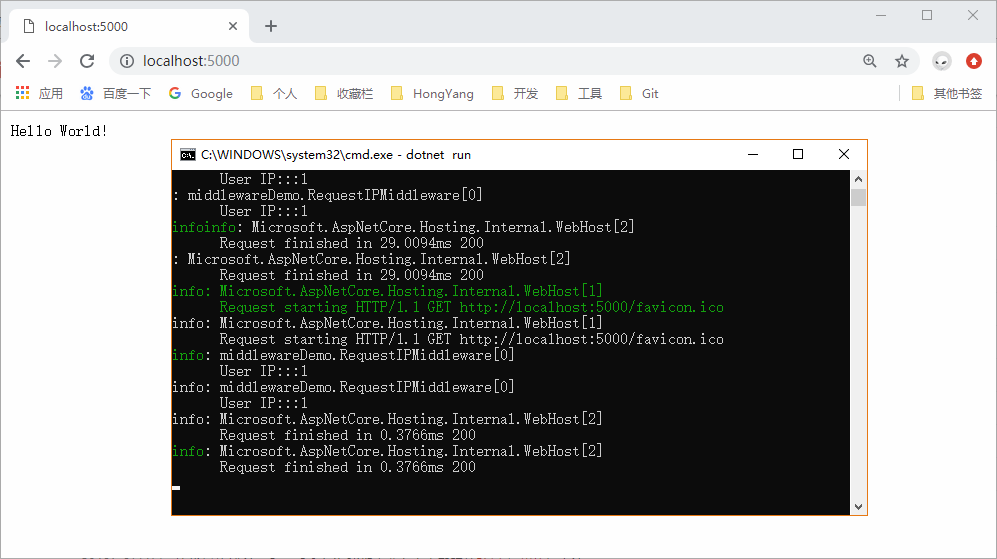Image resolution: width=997 pixels, height=559 pixels.
Task: Maximize the cmd.exe window
Action: 798,155
